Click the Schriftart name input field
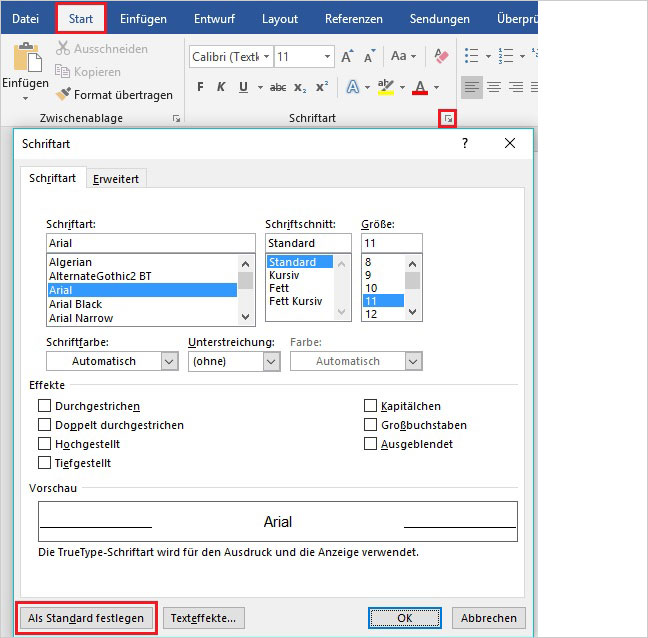 tap(151, 243)
